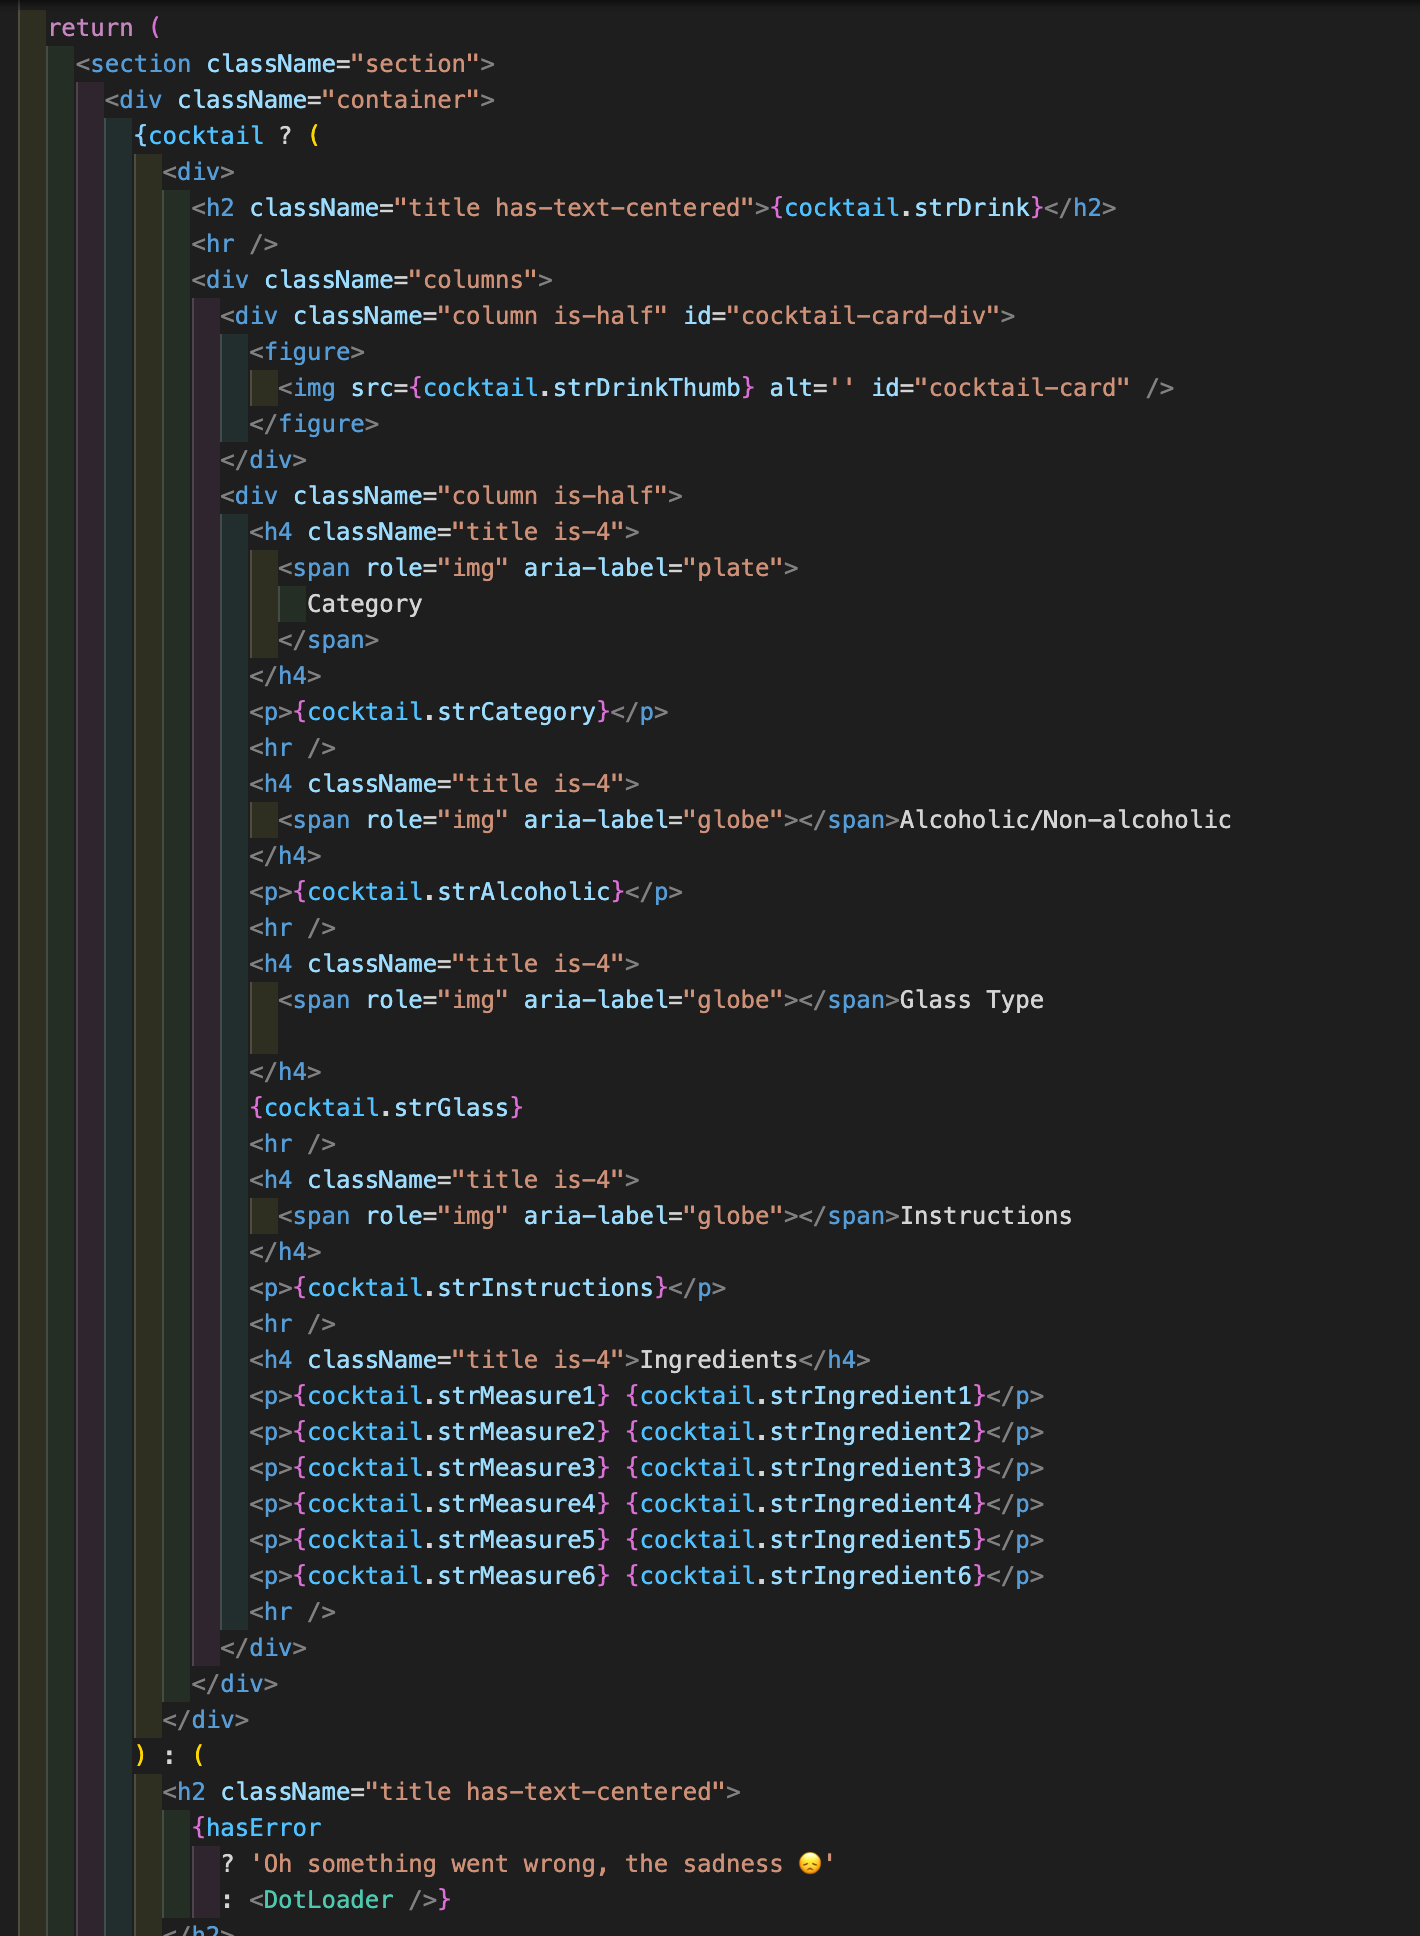
Task: Click {hasError condition text
Action: point(256,1828)
